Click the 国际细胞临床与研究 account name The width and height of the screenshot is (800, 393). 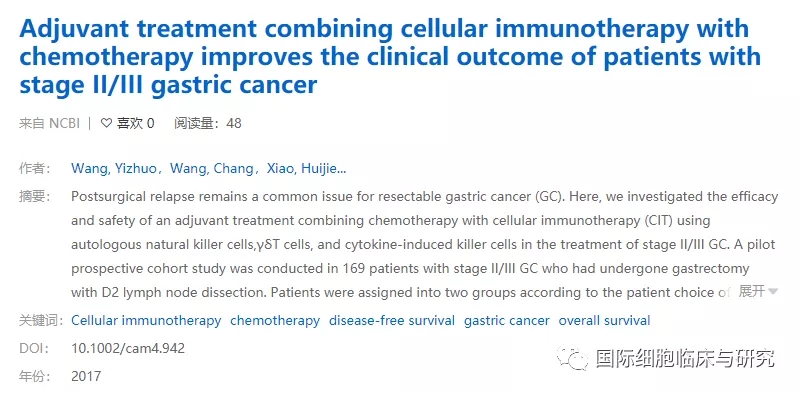[685, 358]
